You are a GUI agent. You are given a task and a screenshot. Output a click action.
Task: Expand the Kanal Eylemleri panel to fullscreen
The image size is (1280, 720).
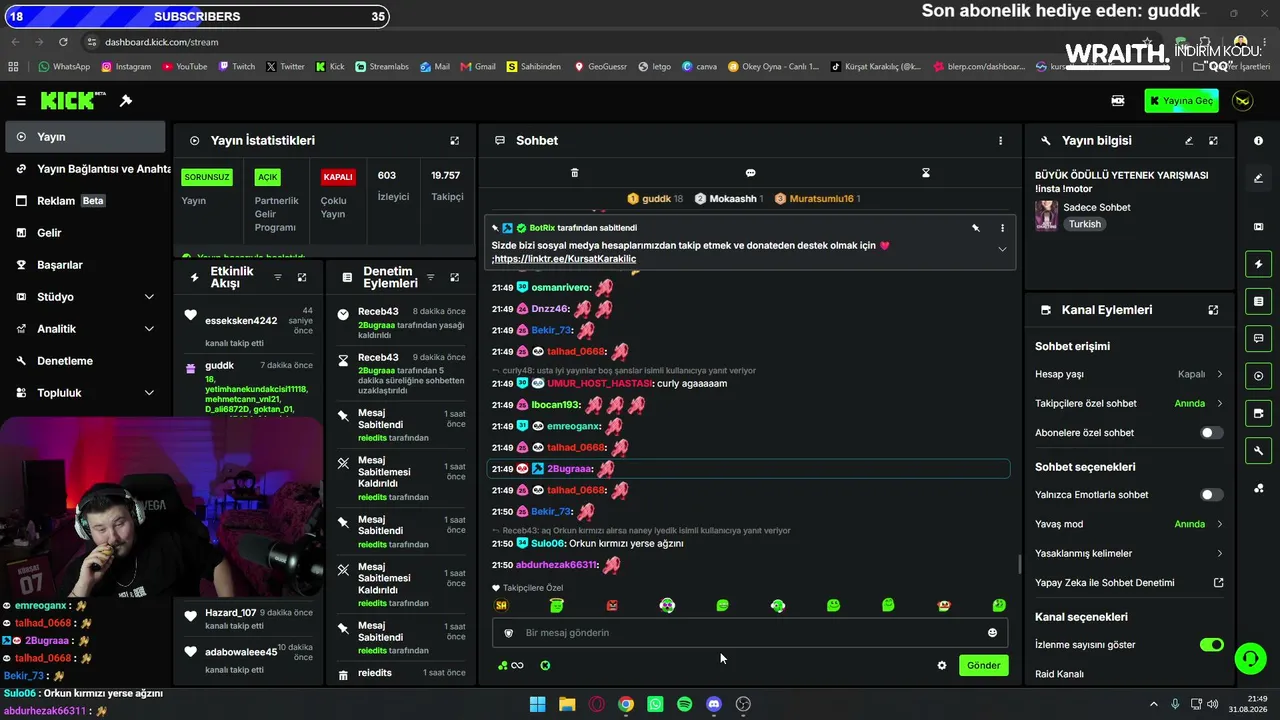point(1213,311)
